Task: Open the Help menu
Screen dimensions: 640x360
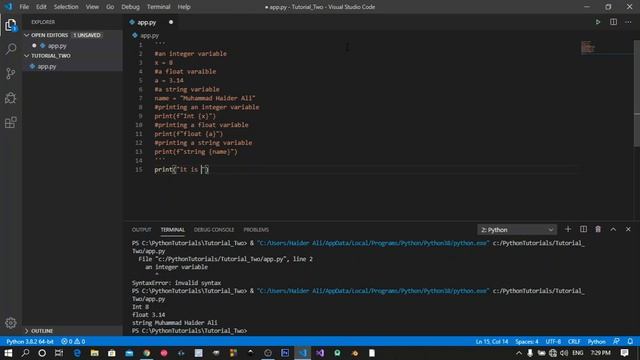Action: pos(184,7)
